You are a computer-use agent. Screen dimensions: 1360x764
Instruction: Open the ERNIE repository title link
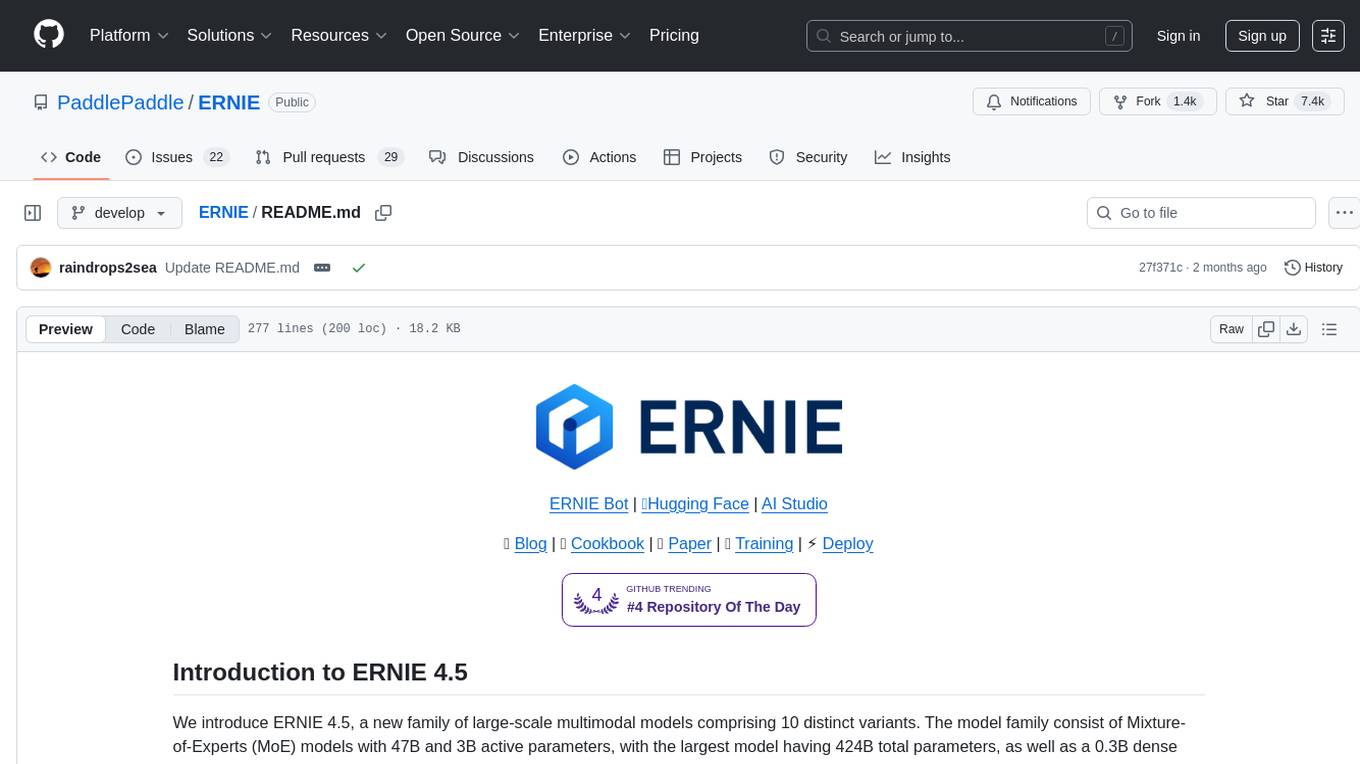(229, 102)
